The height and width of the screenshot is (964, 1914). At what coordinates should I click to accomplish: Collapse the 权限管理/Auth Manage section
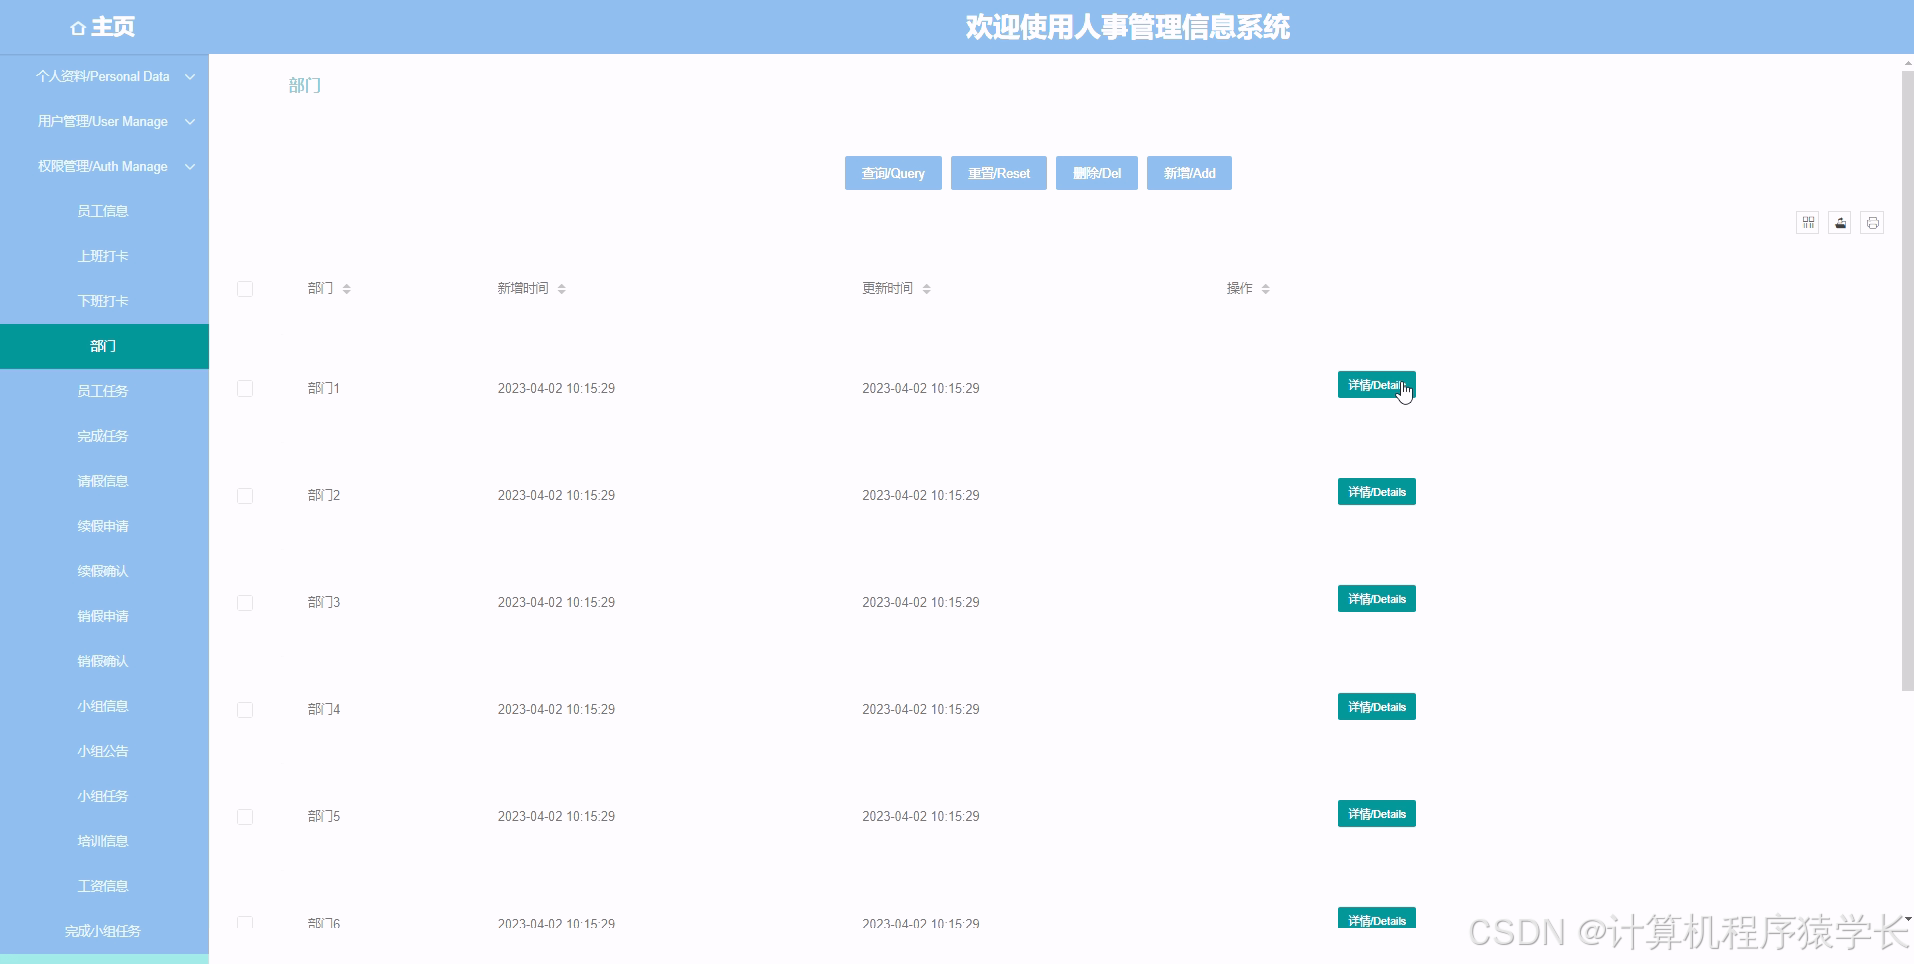tap(103, 166)
